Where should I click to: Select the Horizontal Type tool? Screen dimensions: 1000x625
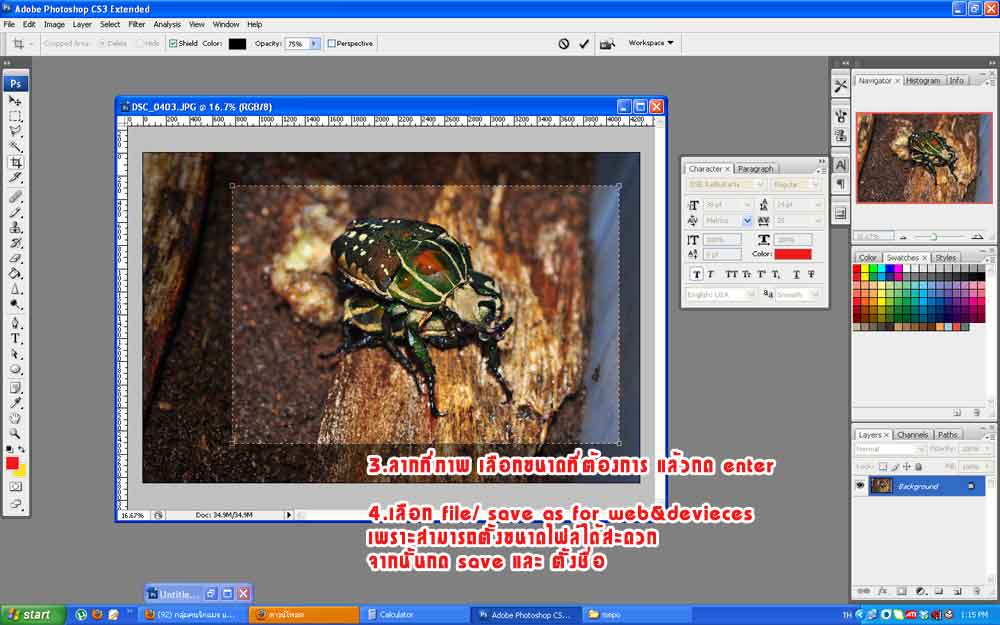(x=15, y=338)
